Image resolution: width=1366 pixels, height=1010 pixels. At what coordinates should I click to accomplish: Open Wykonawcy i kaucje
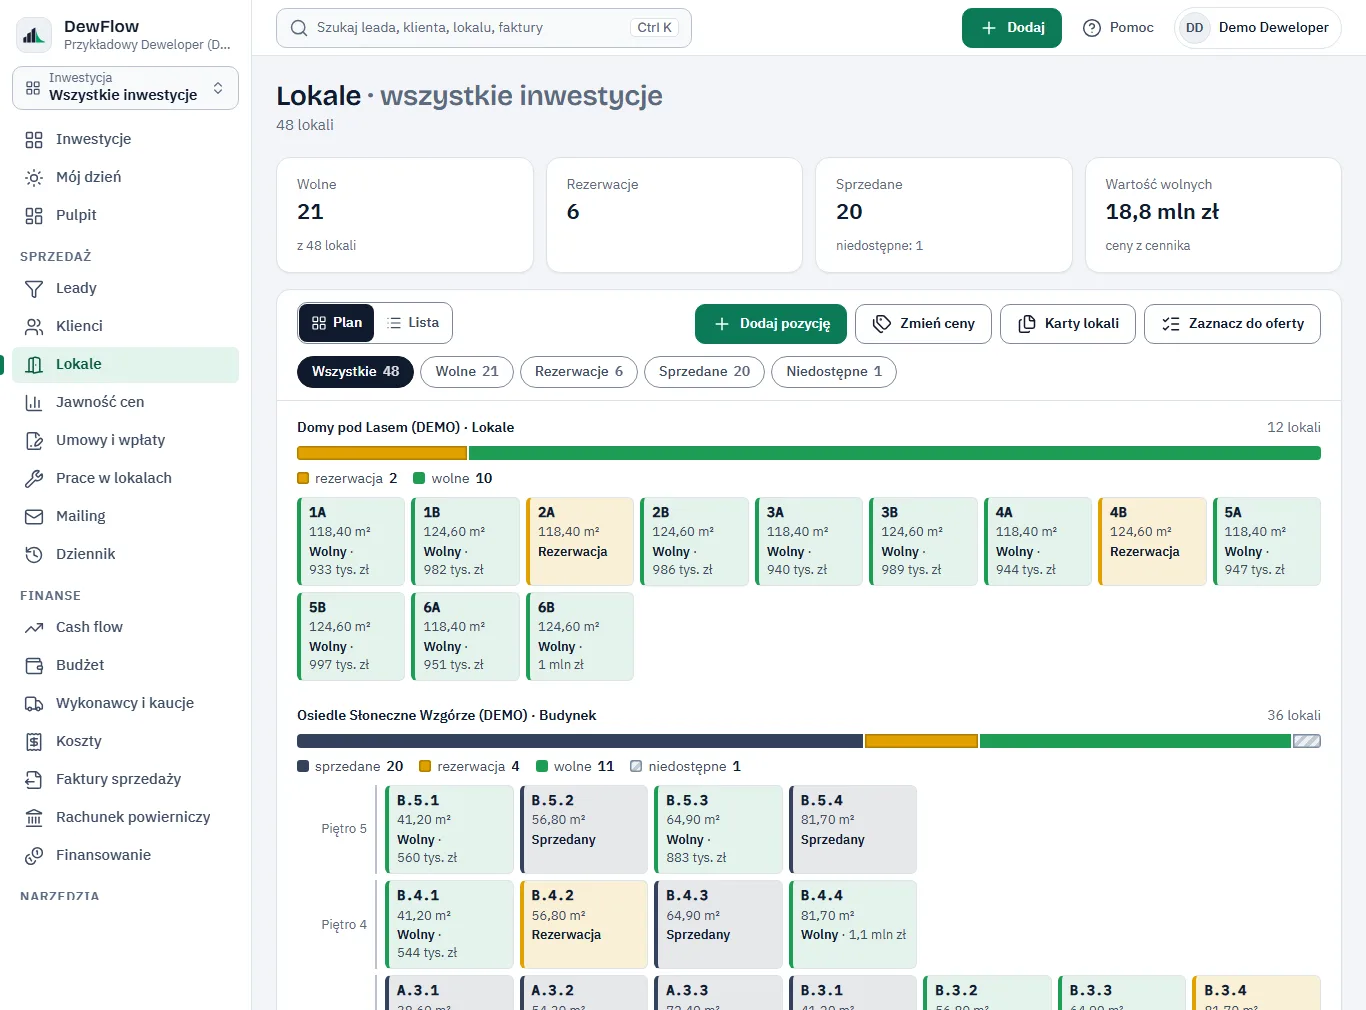[125, 703]
